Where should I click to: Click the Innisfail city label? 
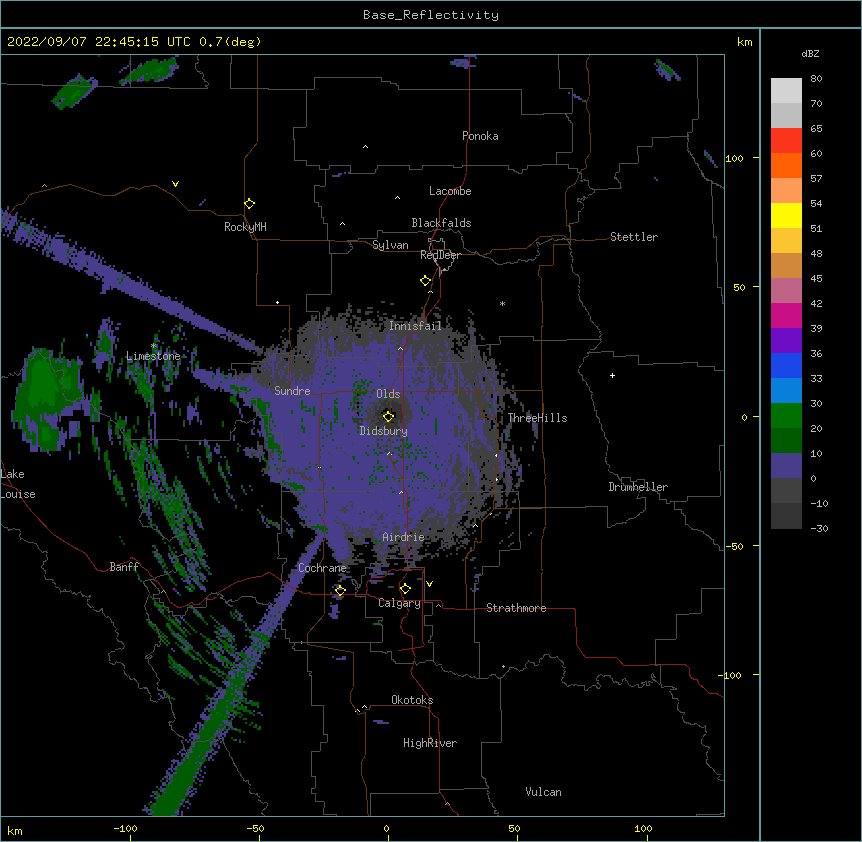coord(415,326)
